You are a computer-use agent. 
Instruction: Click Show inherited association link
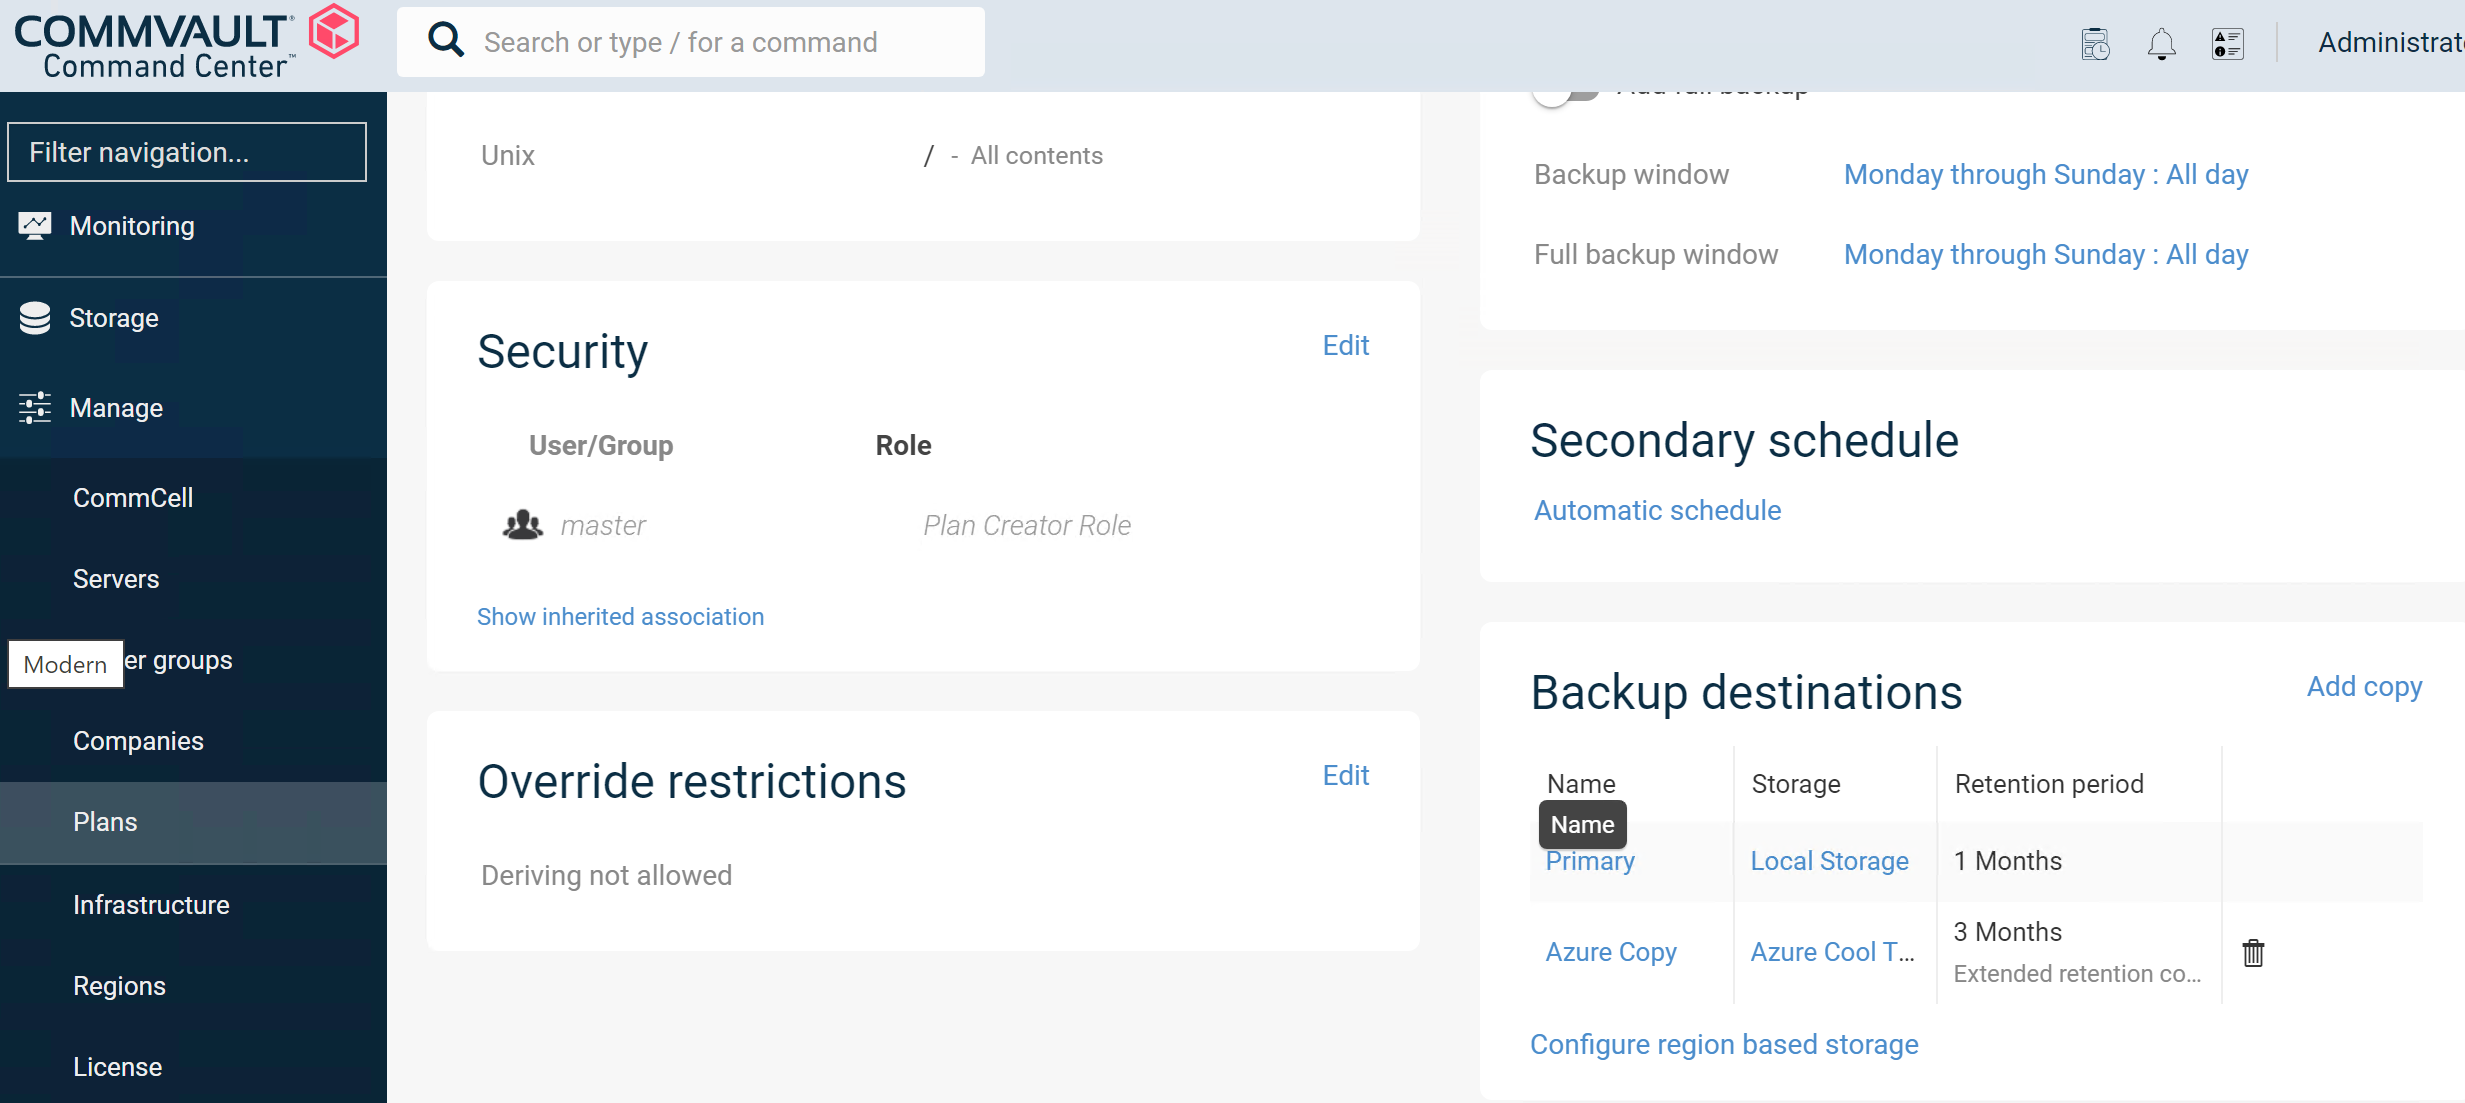point(621,616)
